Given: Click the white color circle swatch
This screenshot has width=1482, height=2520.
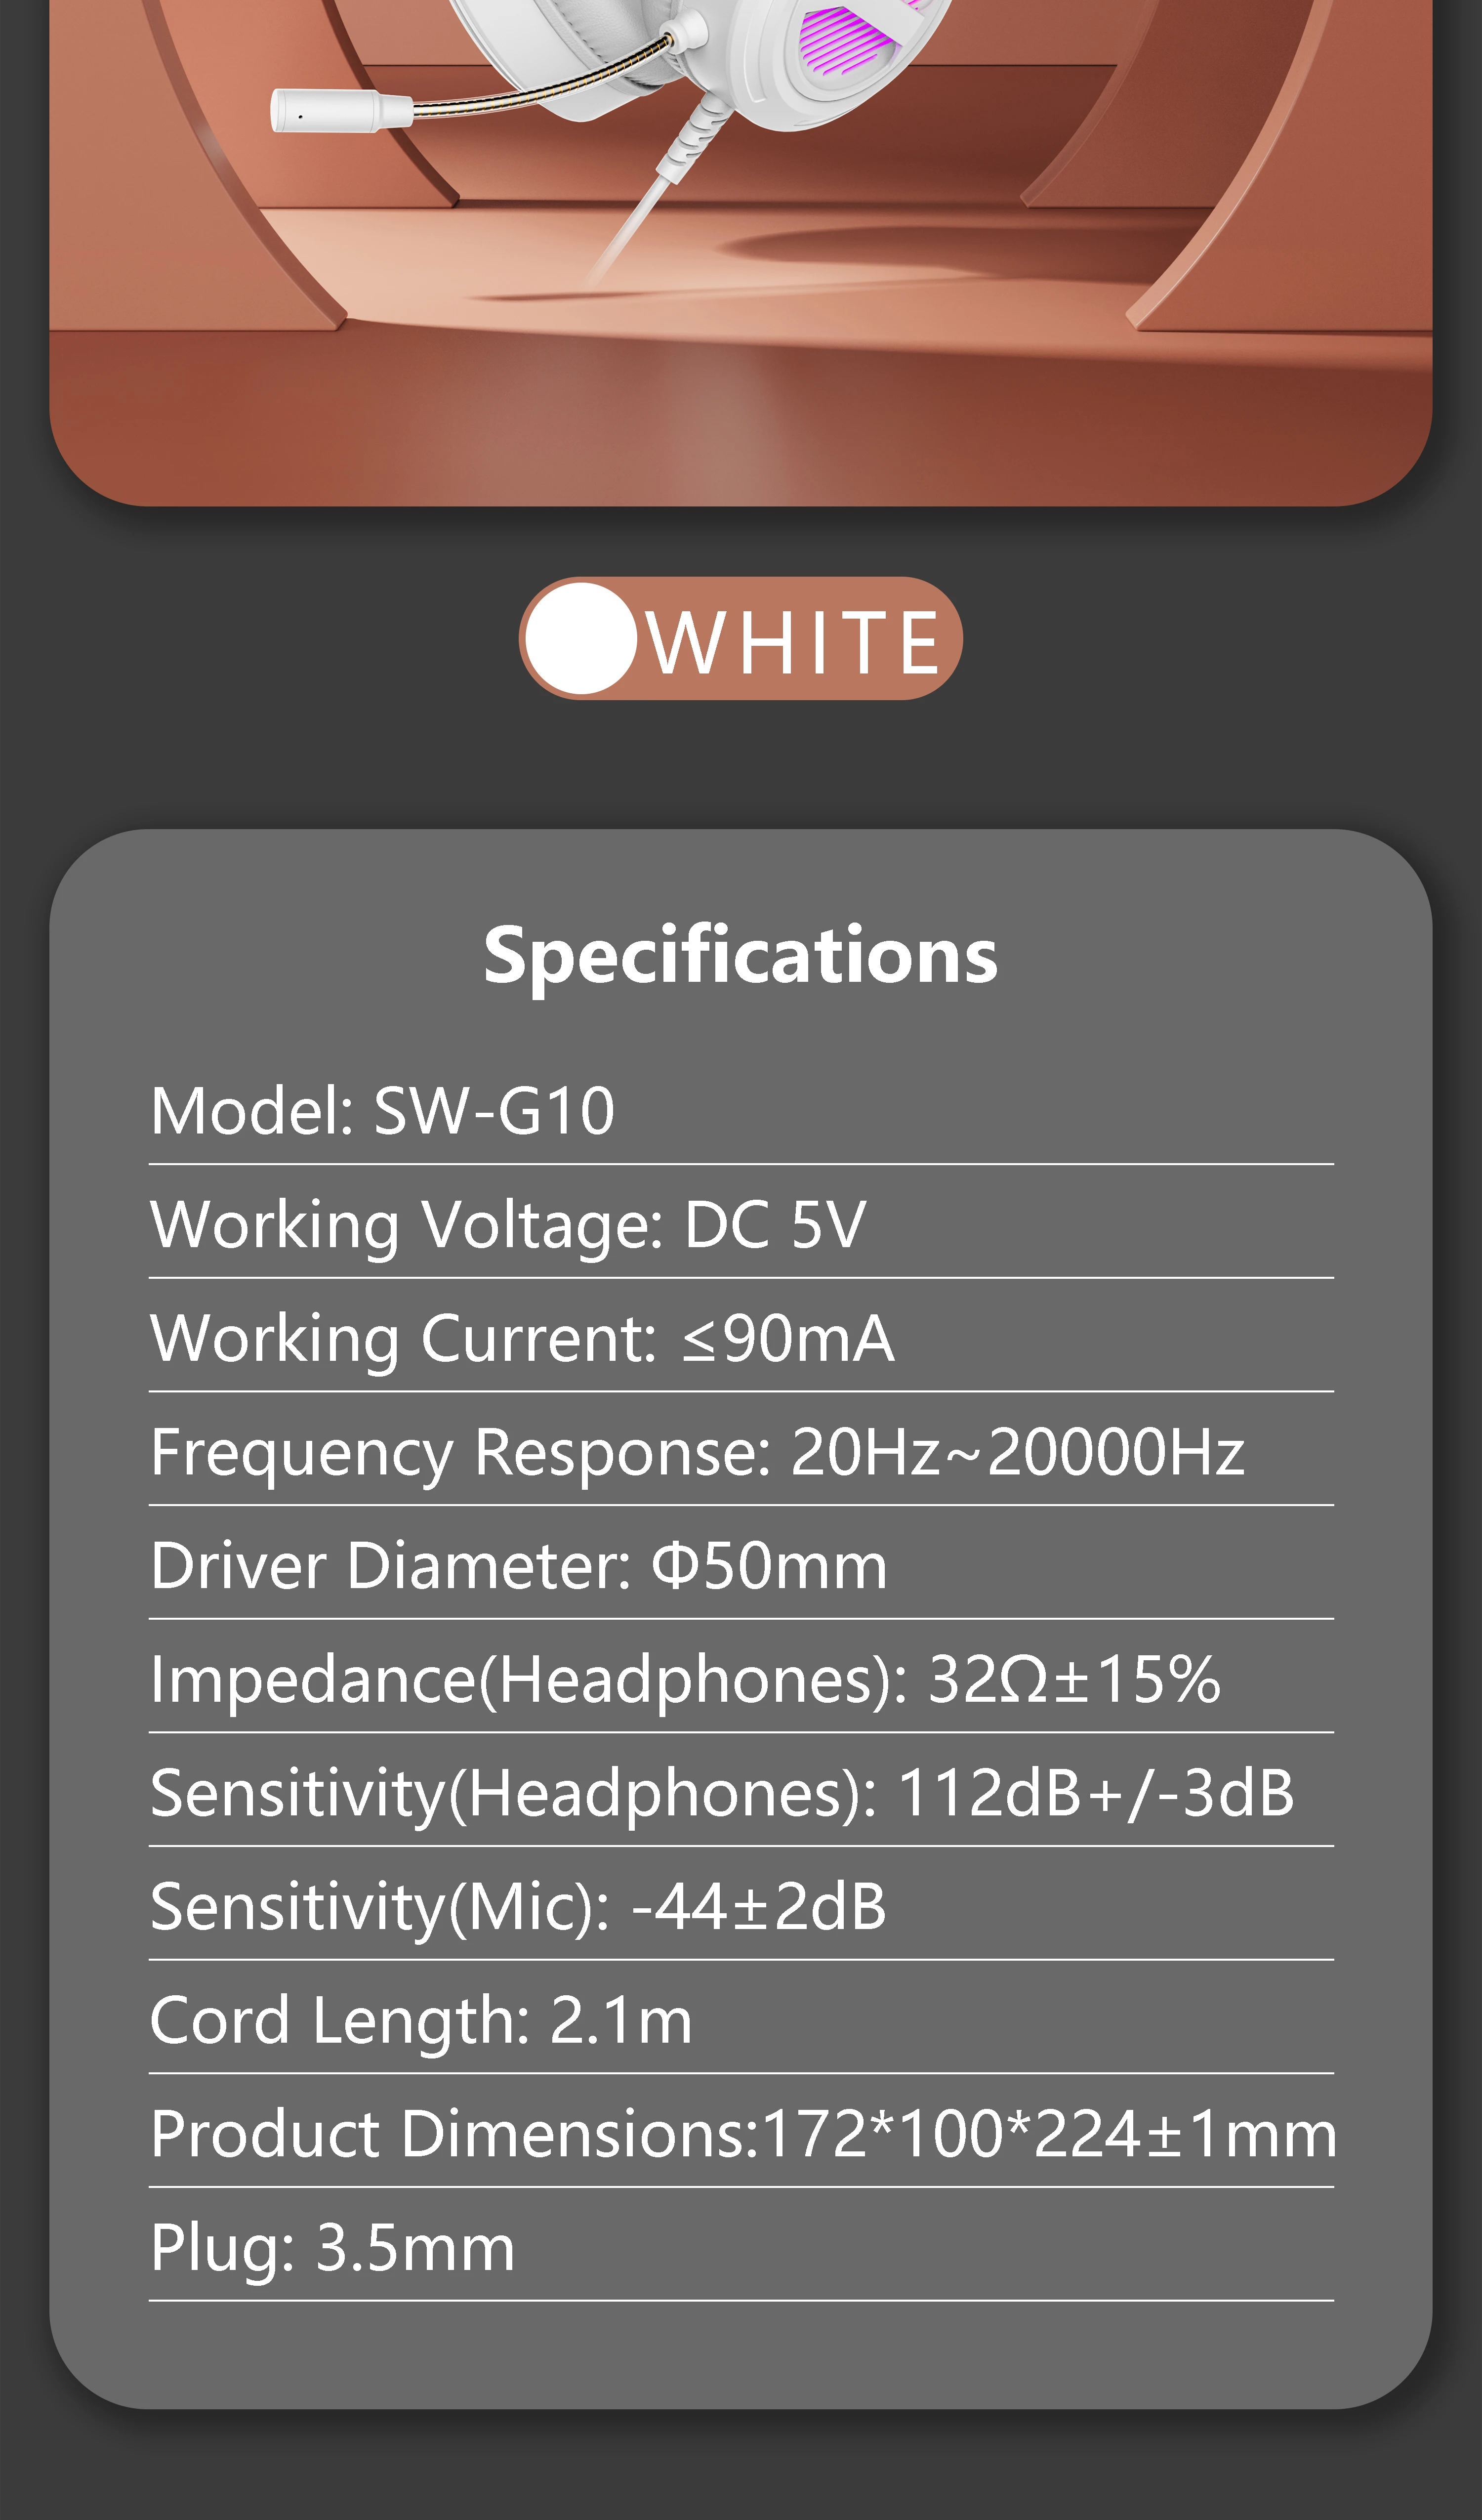Looking at the screenshot, I should (581, 638).
